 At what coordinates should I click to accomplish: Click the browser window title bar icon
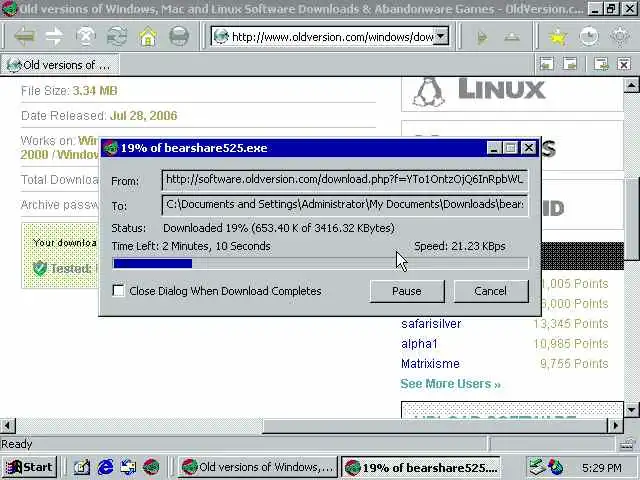(9, 8)
